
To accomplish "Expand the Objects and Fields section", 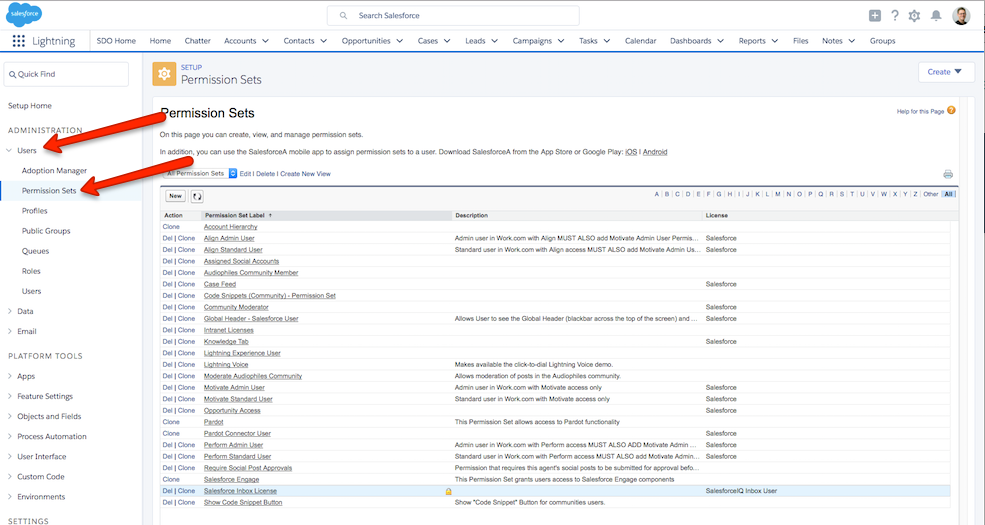I will pos(9,416).
